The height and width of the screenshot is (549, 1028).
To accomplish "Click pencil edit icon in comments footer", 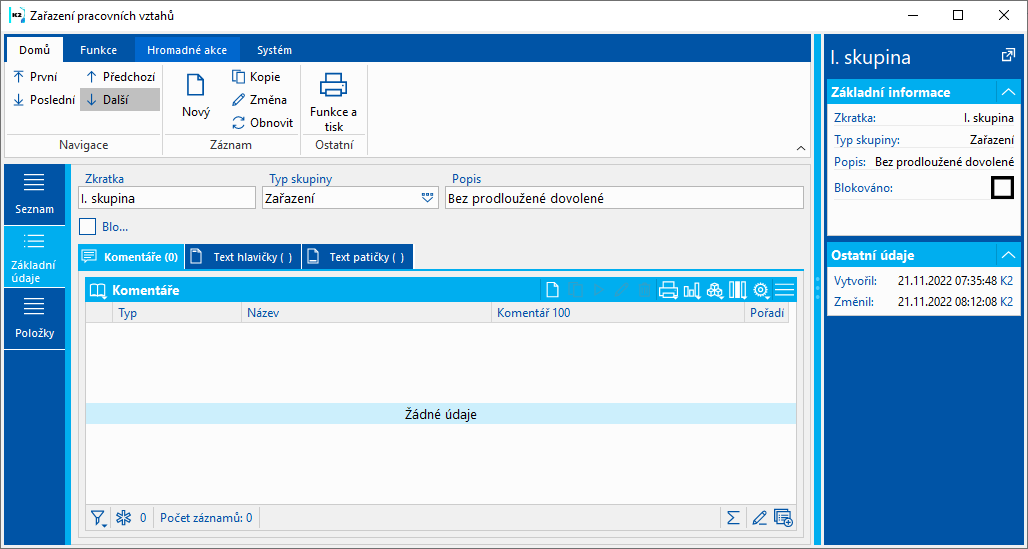I will click(759, 518).
